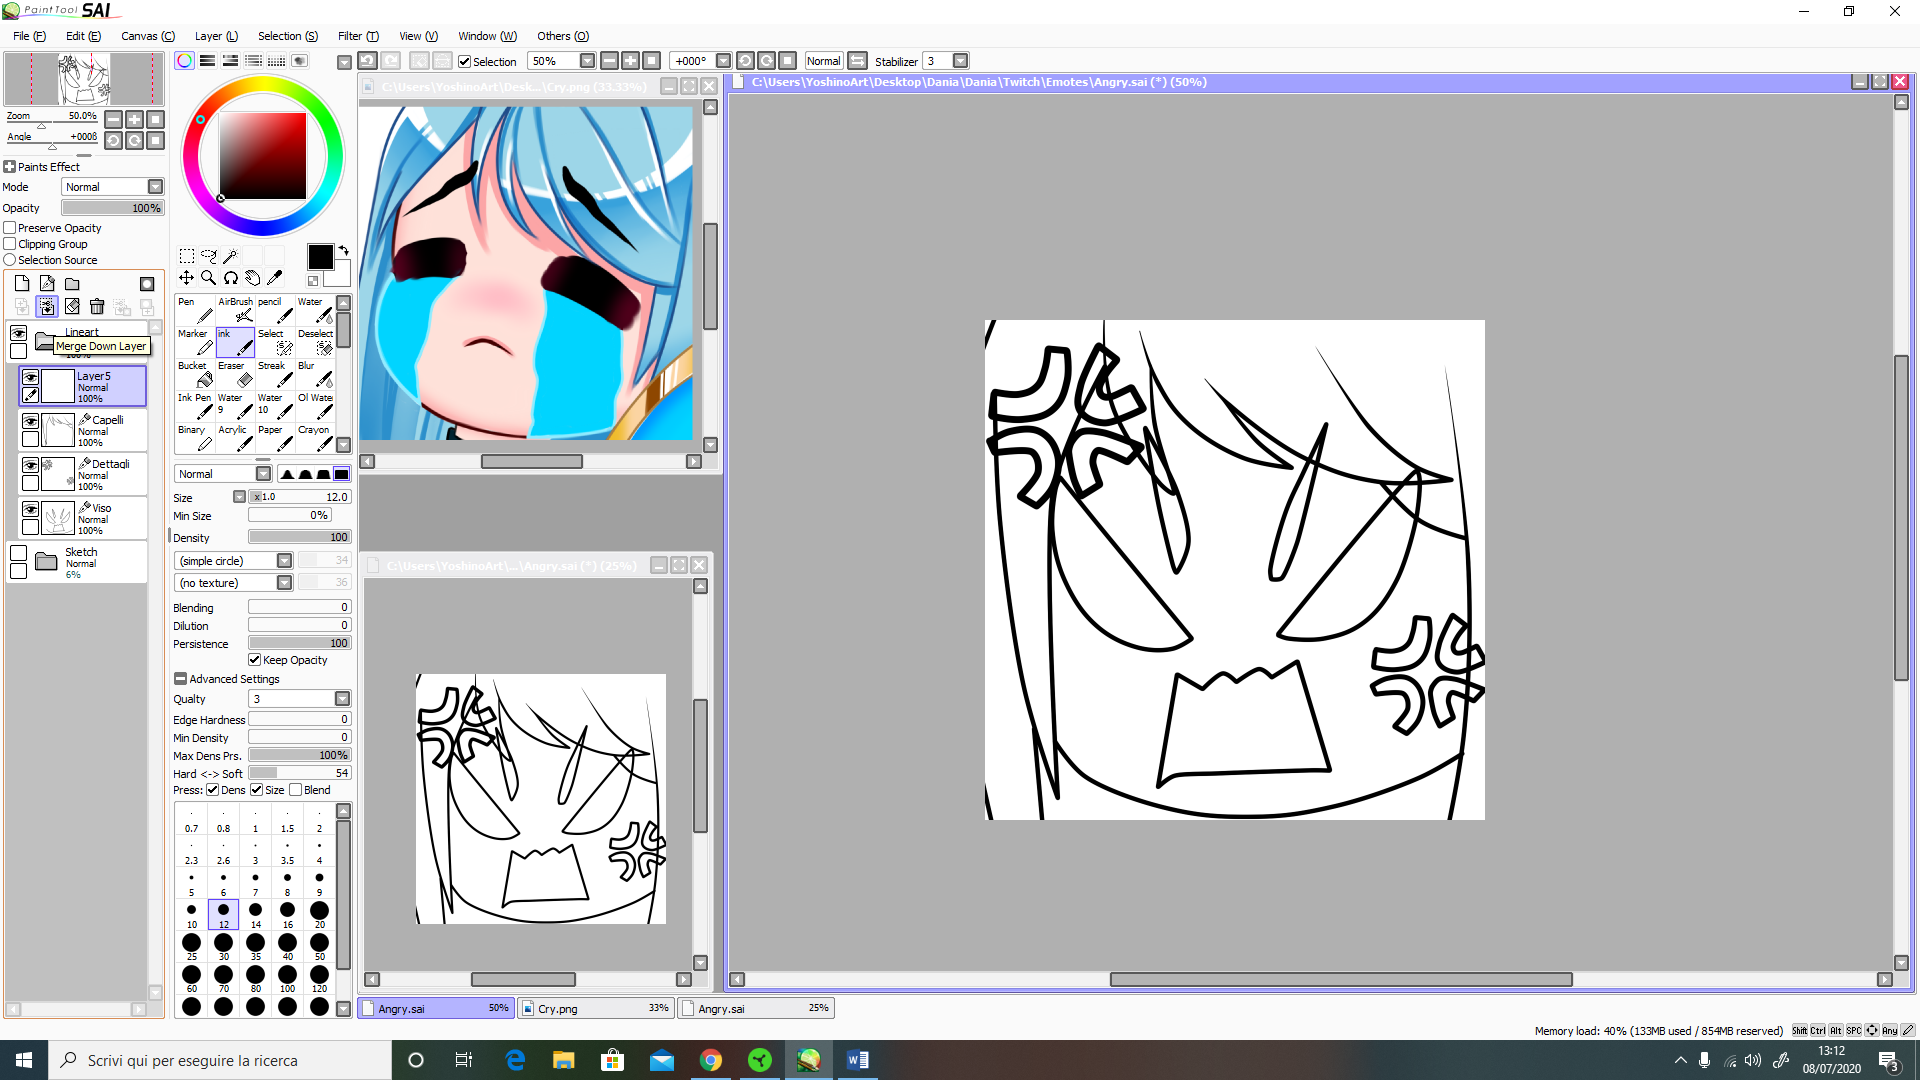Select the zoom magnifier tool
Image resolution: width=1920 pixels, height=1080 pixels.
coord(209,278)
